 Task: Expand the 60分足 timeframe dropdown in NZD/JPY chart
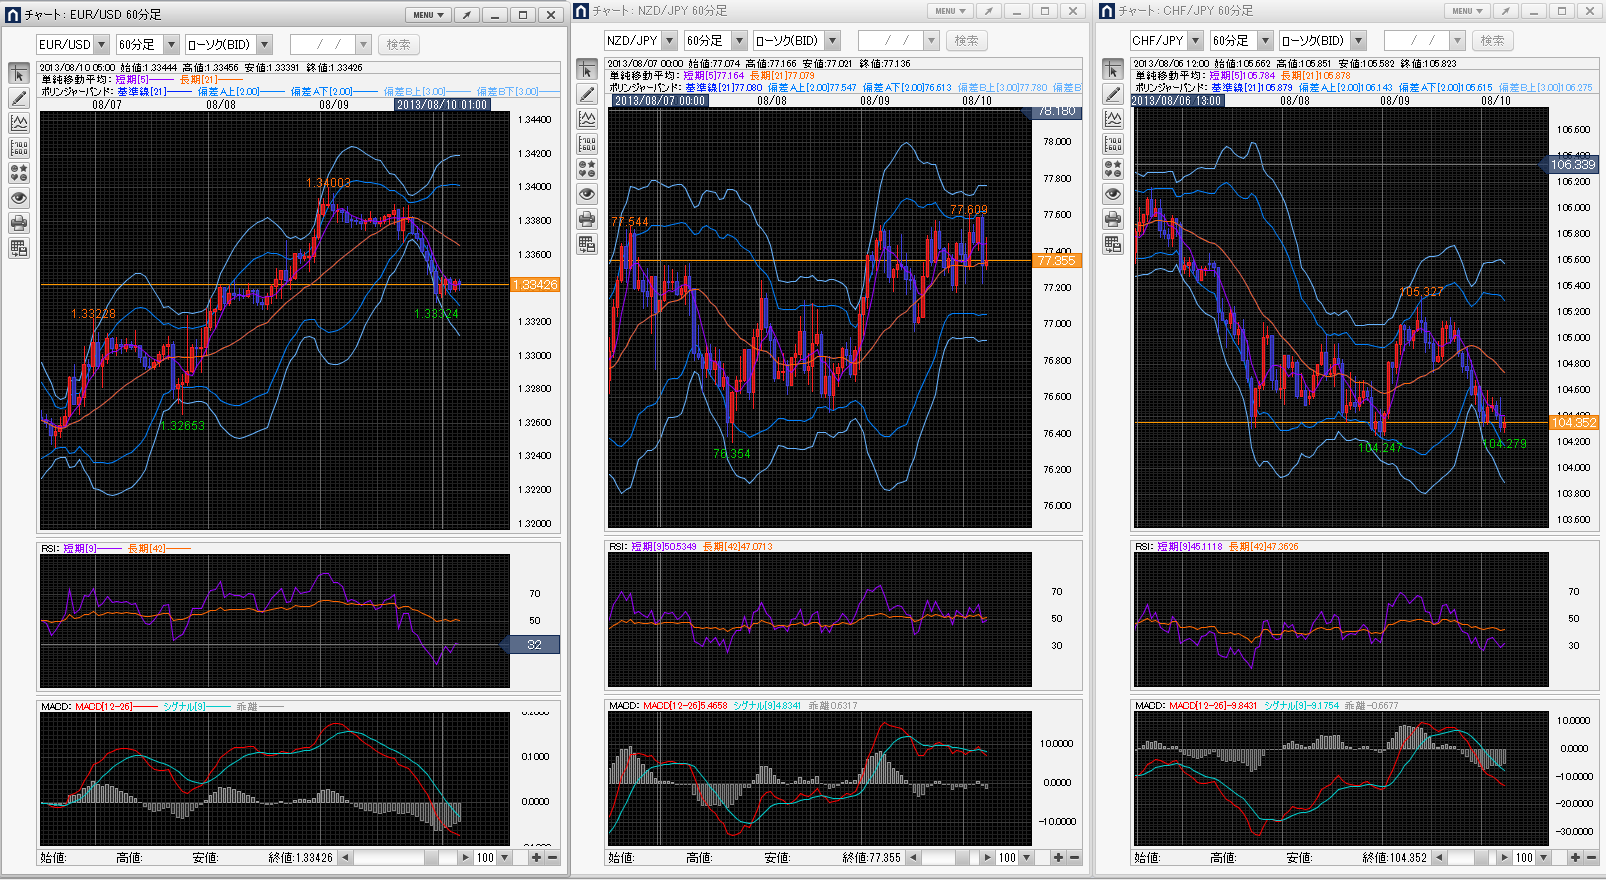739,41
